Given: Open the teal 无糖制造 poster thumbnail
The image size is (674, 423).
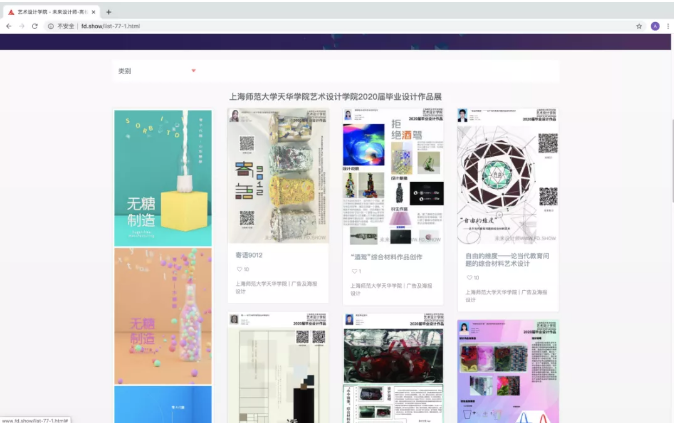Looking at the screenshot, I should 163,178.
